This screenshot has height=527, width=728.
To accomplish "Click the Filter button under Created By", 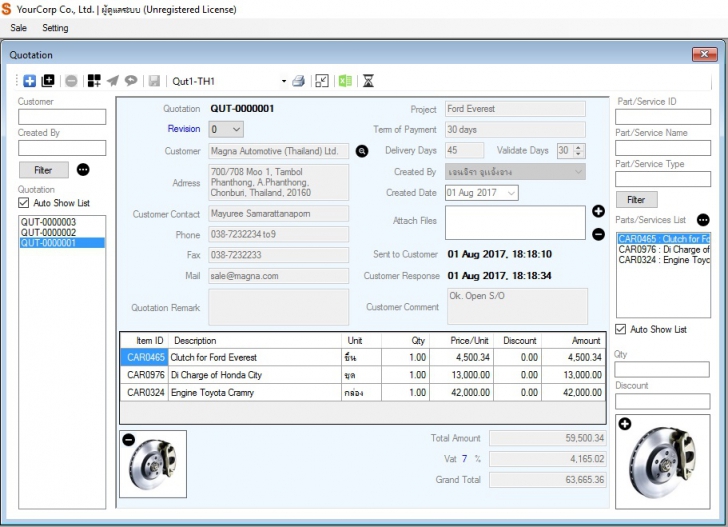I will tap(43, 170).
